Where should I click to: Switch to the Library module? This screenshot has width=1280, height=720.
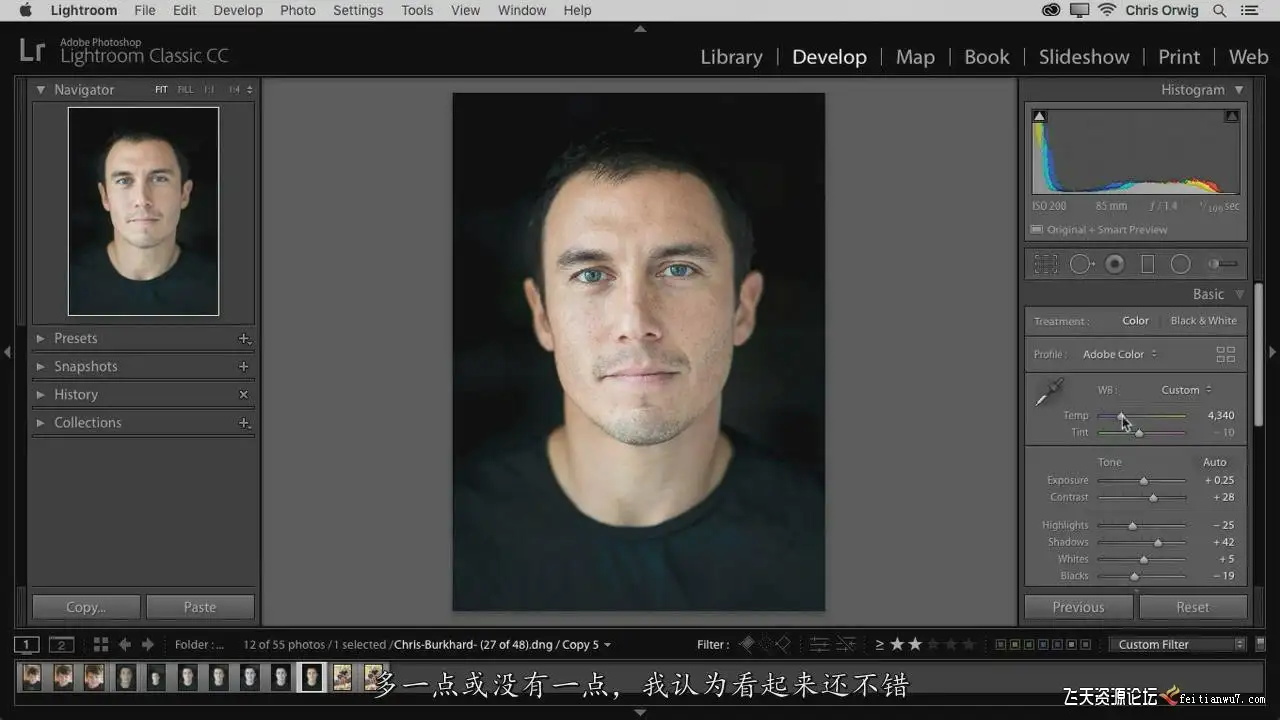731,57
